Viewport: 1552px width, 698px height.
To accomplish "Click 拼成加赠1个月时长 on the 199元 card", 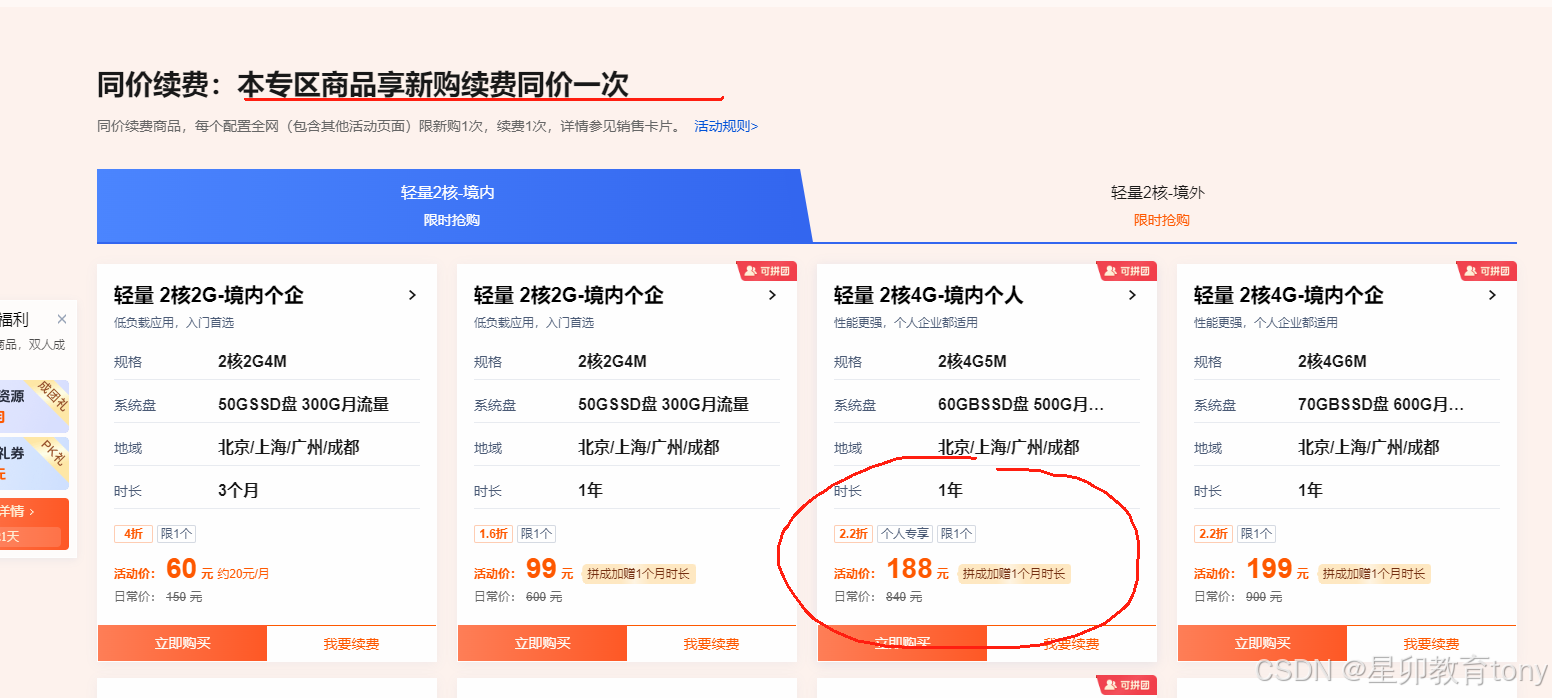I will coord(1374,574).
